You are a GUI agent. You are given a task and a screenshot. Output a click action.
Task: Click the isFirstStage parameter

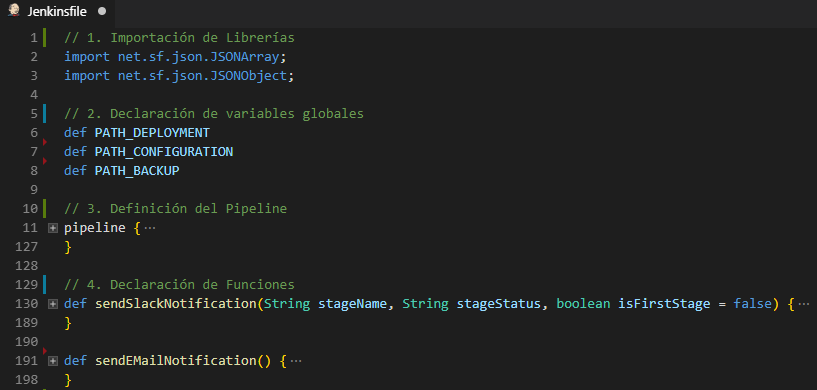(x=664, y=304)
